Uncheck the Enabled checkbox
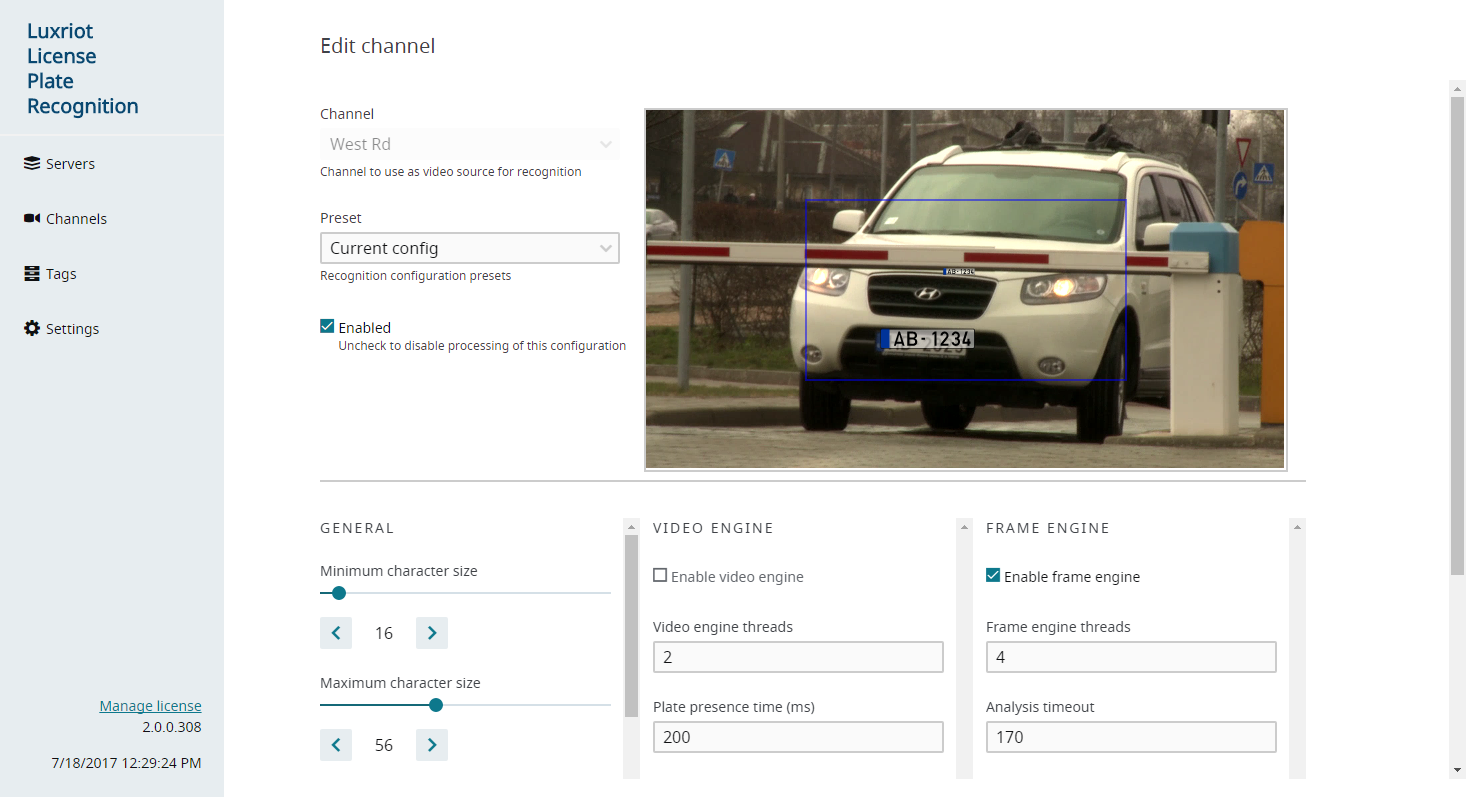Image resolution: width=1466 pixels, height=797 pixels. tap(327, 326)
